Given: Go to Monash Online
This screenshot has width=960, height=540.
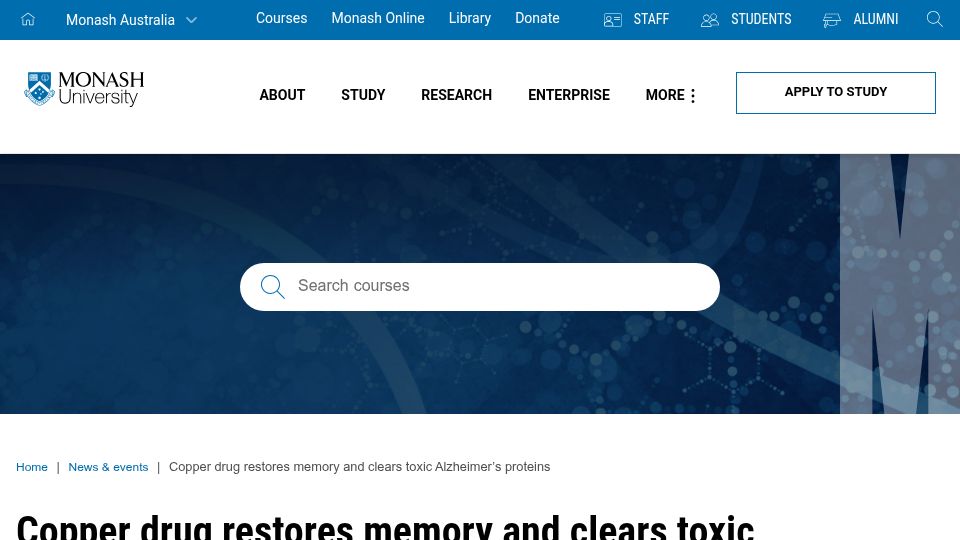Looking at the screenshot, I should pyautogui.click(x=378, y=18).
